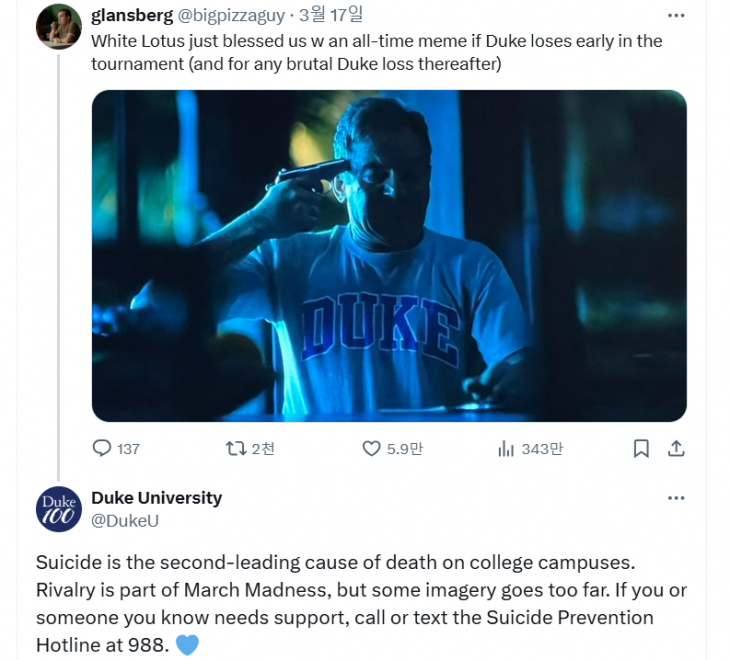The width and height of the screenshot is (730, 660).
Task: Click the 5.9만 like count
Action: [404, 449]
